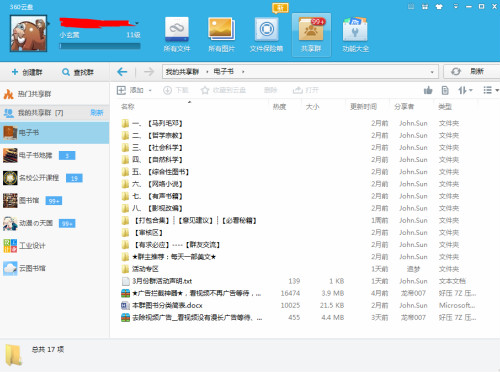Viewport: 500px width, 372px height.
Task: Select 电子书地摊 group in sidebar
Action: click(54, 155)
